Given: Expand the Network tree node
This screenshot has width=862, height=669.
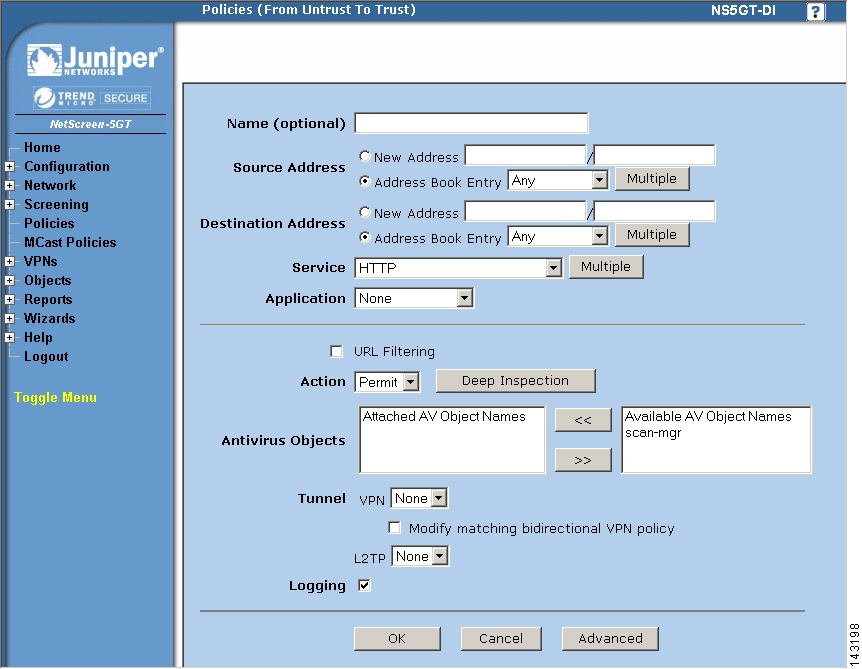Looking at the screenshot, I should pyautogui.click(x=9, y=186).
